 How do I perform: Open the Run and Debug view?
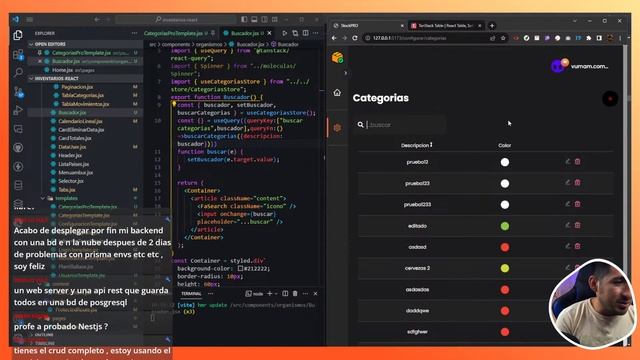click(x=18, y=110)
